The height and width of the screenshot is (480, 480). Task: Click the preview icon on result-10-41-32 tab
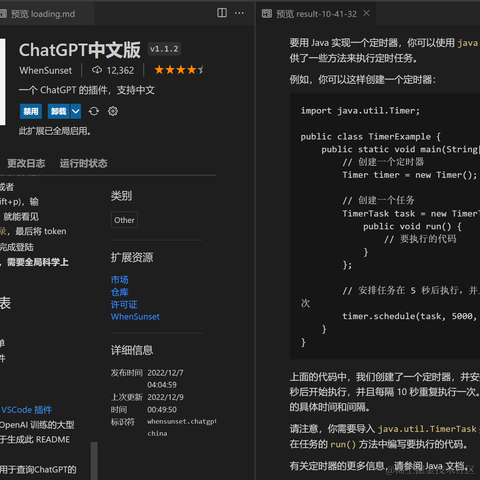267,14
